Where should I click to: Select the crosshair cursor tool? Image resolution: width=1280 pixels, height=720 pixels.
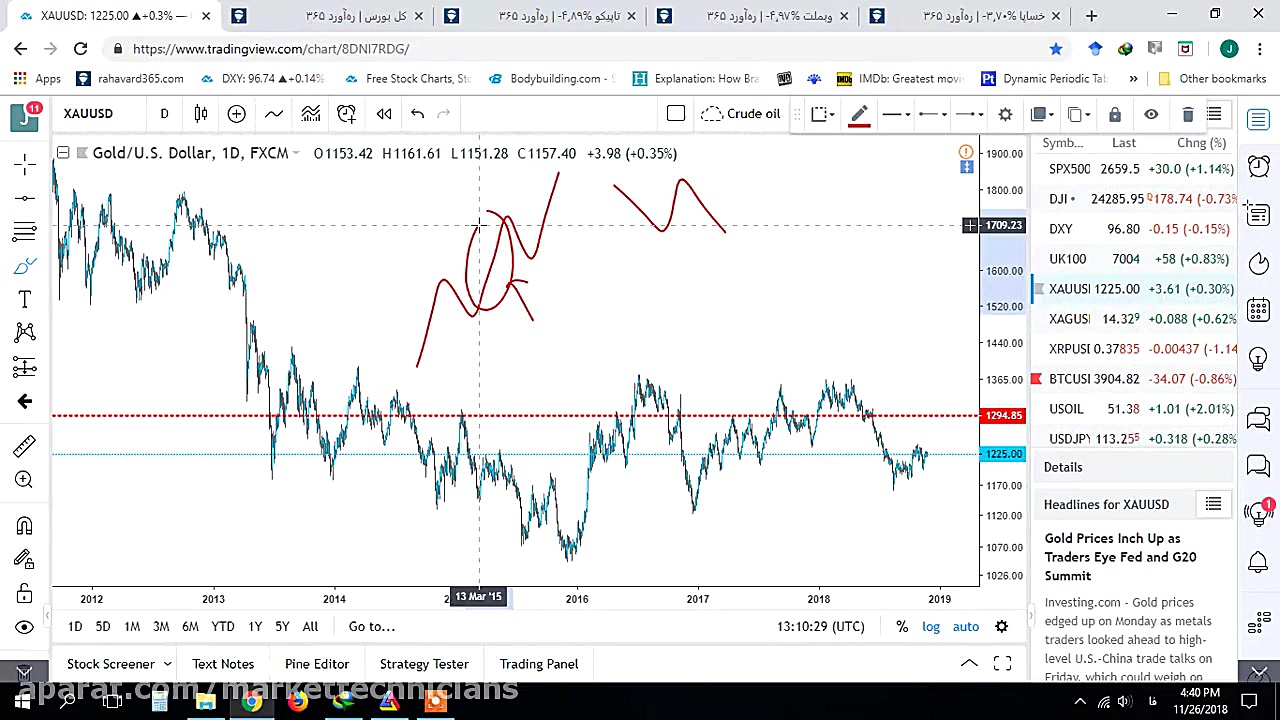pos(25,163)
